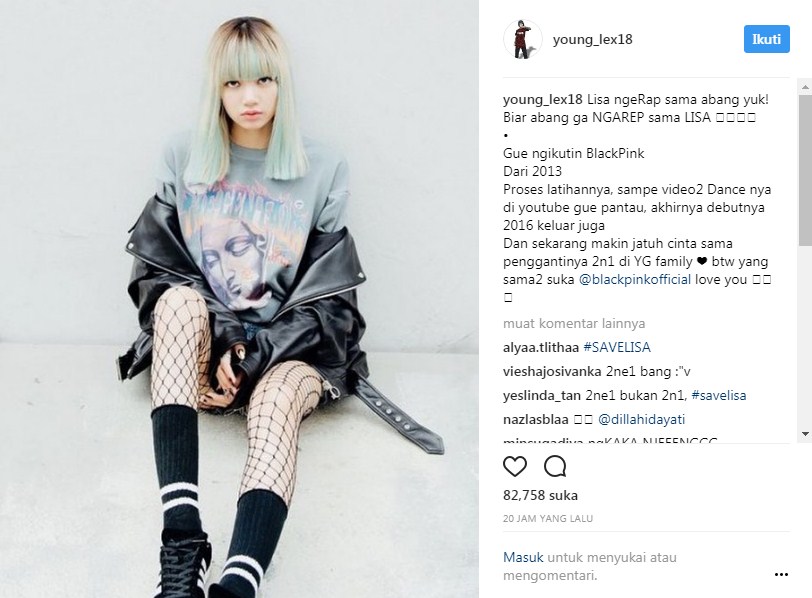Open the @dillahidayati mention
Image resolution: width=812 pixels, height=598 pixels.
tap(641, 419)
